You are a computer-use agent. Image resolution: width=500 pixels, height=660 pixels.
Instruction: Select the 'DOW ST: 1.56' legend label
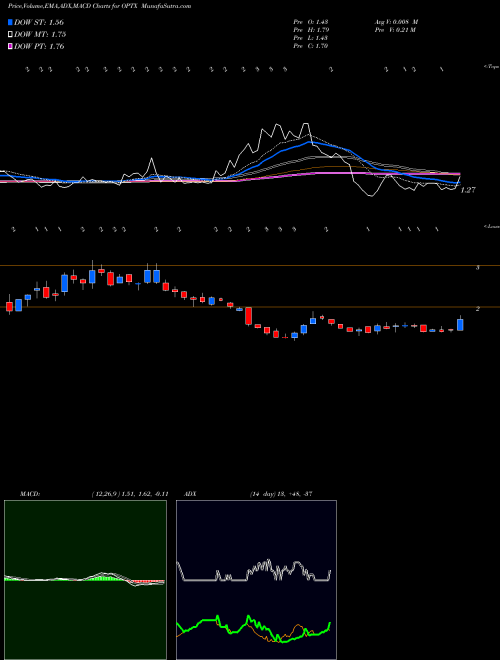click(x=39, y=22)
